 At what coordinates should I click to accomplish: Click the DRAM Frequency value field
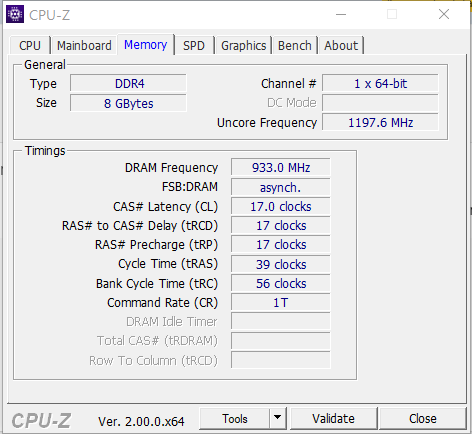[x=281, y=167]
